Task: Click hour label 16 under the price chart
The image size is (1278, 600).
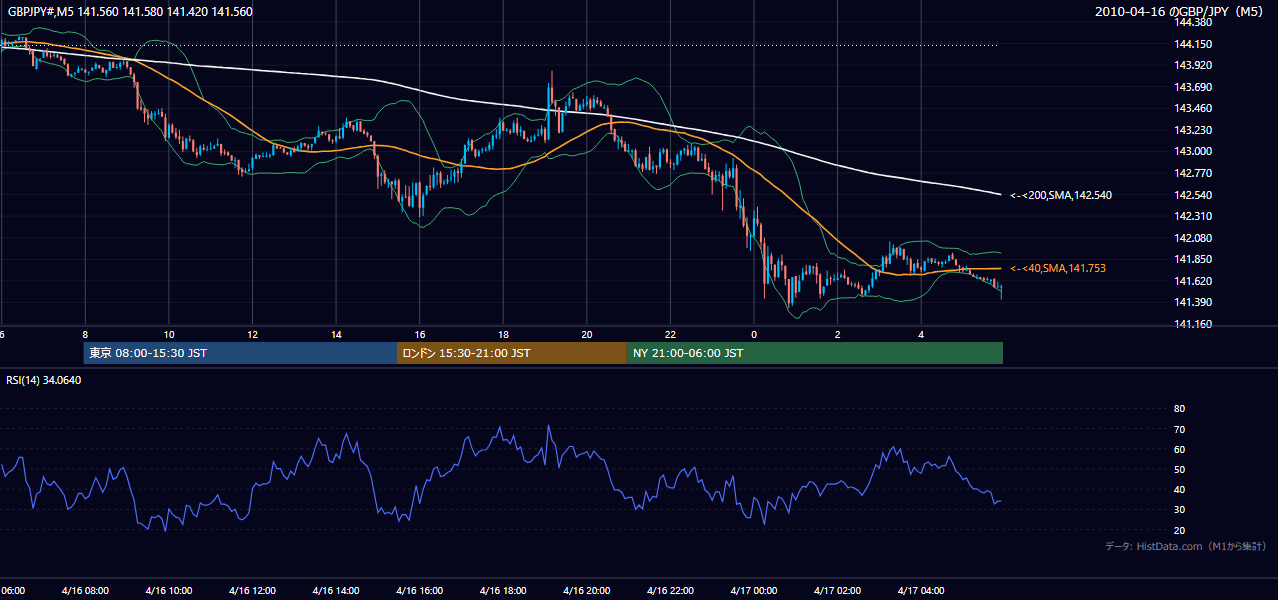Action: pyautogui.click(x=420, y=334)
